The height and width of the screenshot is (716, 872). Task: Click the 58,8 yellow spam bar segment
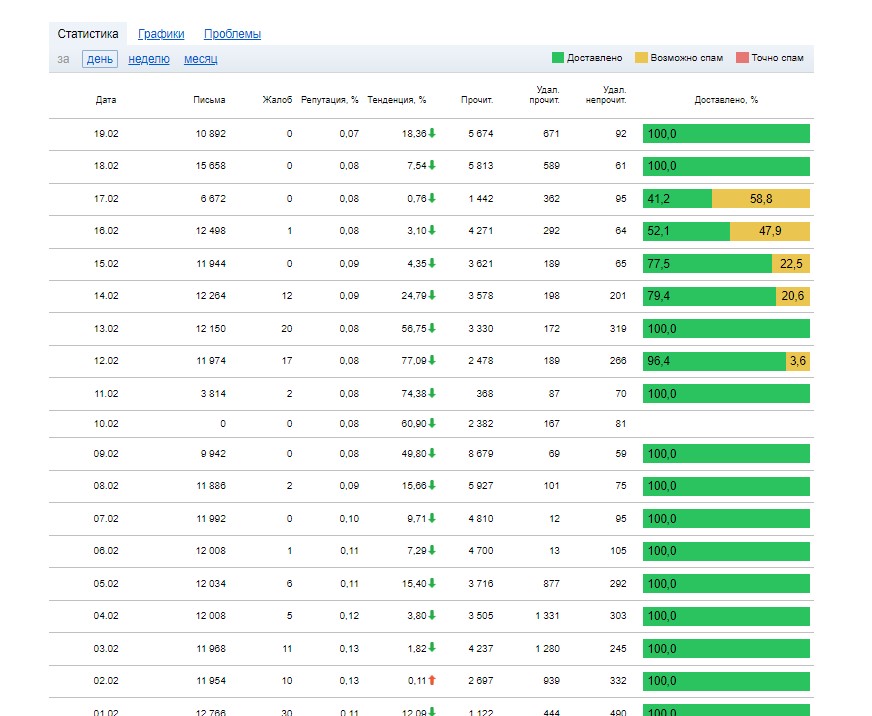761,199
